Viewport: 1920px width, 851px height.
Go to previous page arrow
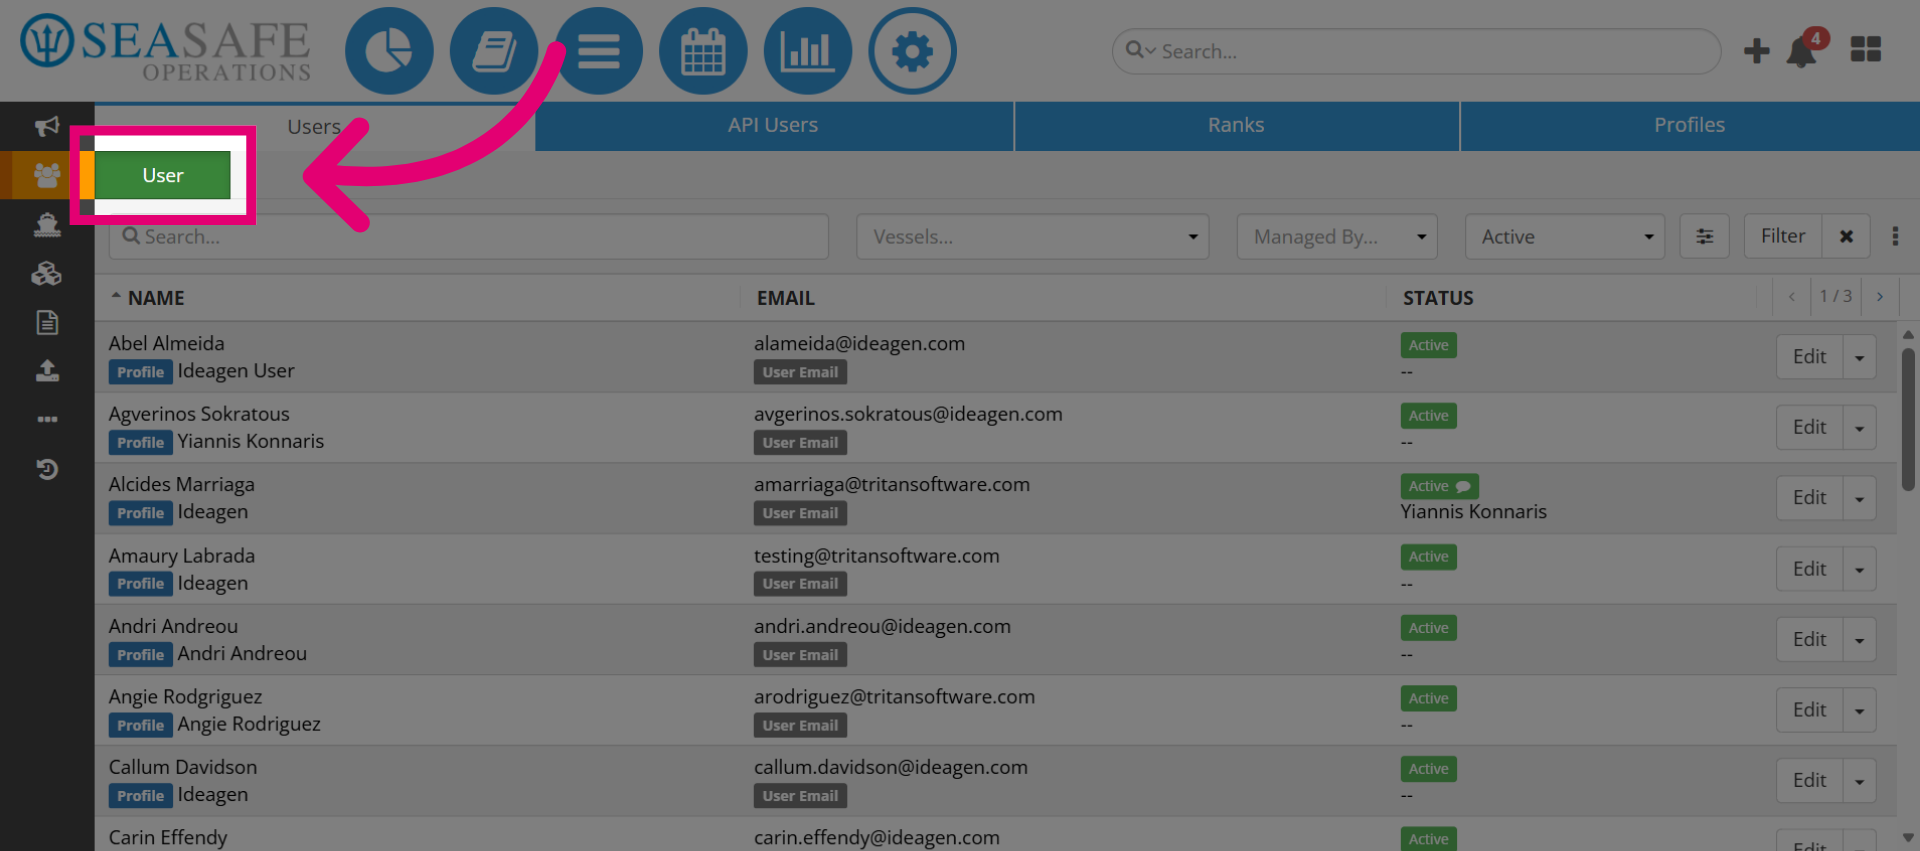coord(1792,296)
